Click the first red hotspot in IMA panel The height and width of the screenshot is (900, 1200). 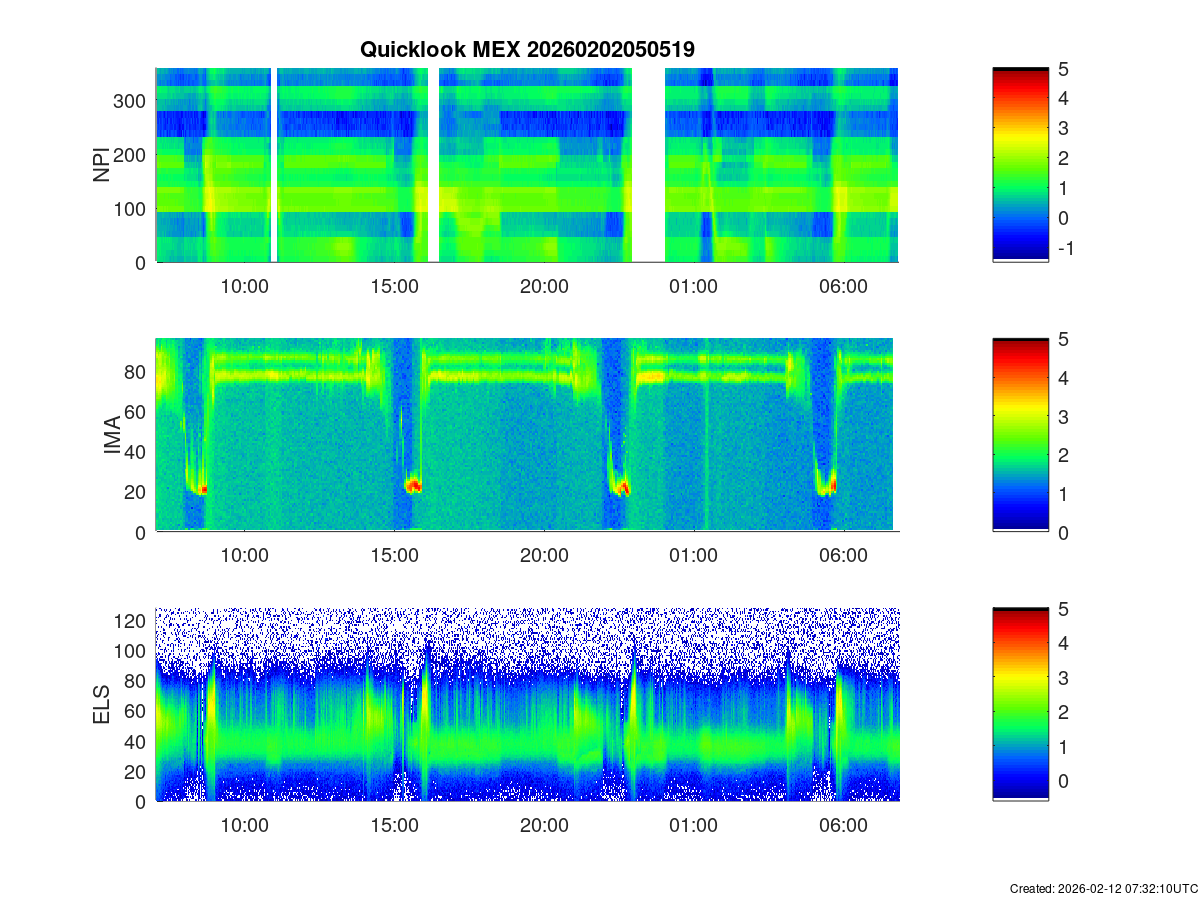[203, 490]
